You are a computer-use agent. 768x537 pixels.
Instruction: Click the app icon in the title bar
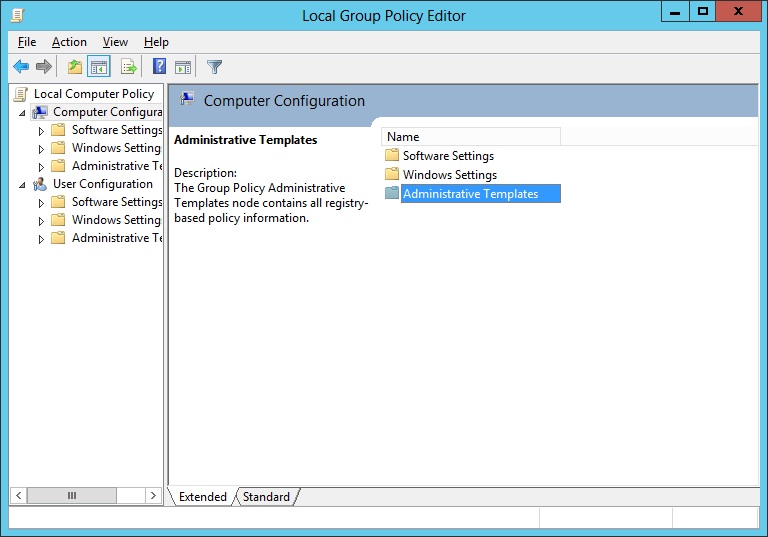[x=18, y=15]
